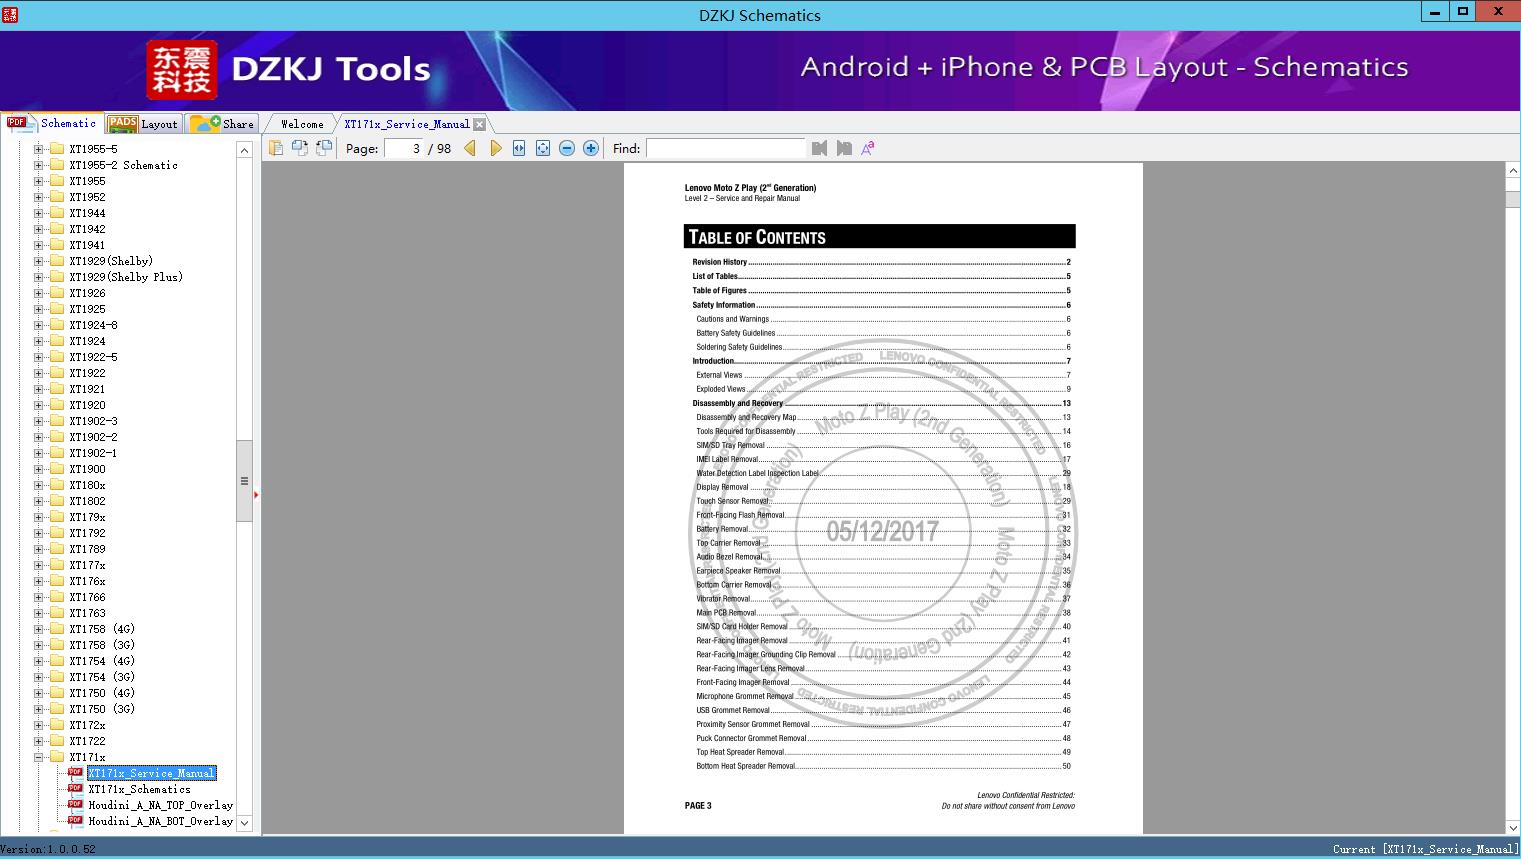This screenshot has width=1521, height=859.
Task: Click the XT171x folder icon
Action: 57,757
